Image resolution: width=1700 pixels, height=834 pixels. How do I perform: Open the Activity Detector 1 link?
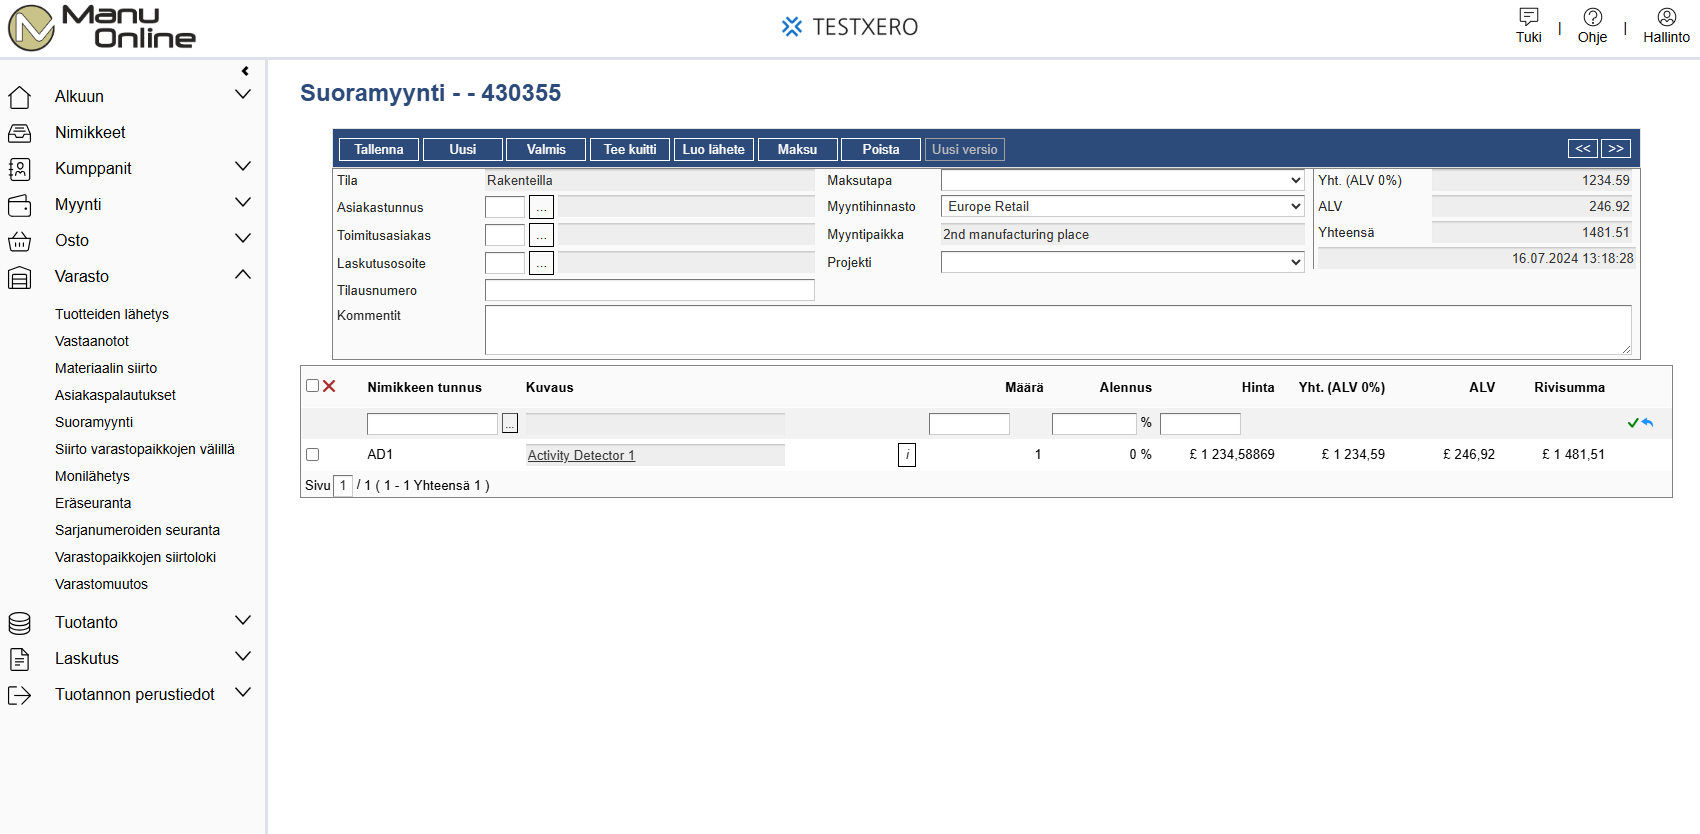click(x=581, y=455)
